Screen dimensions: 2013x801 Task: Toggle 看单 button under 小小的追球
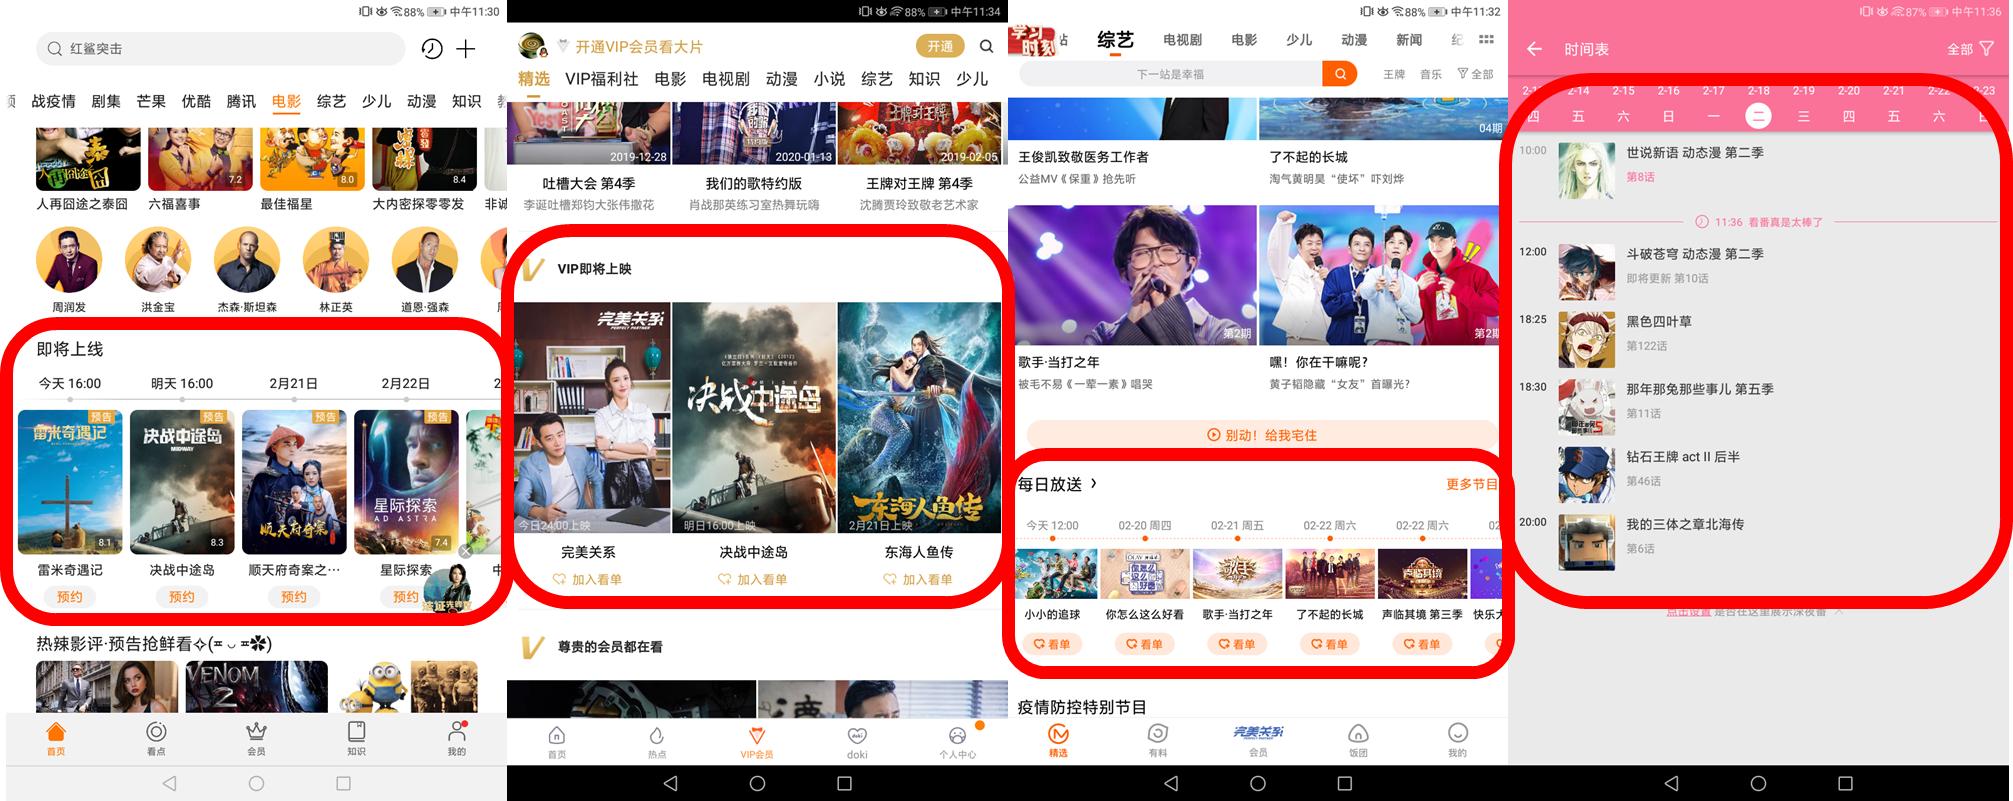coord(1052,644)
